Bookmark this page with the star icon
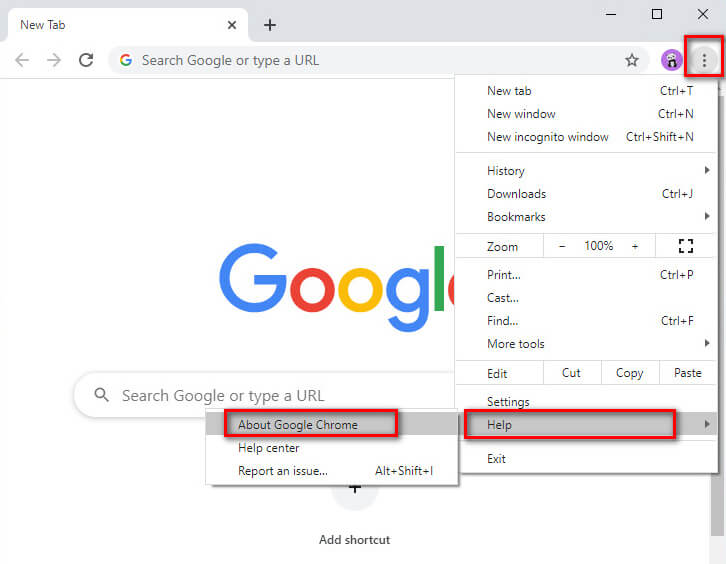This screenshot has width=726, height=564. [632, 60]
